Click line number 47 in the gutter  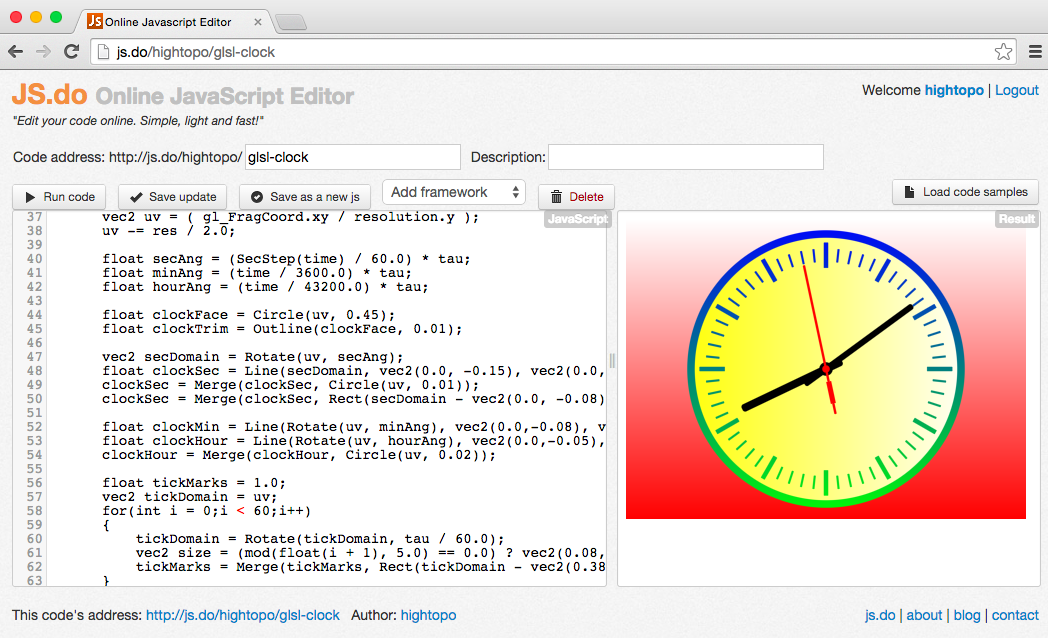point(34,357)
